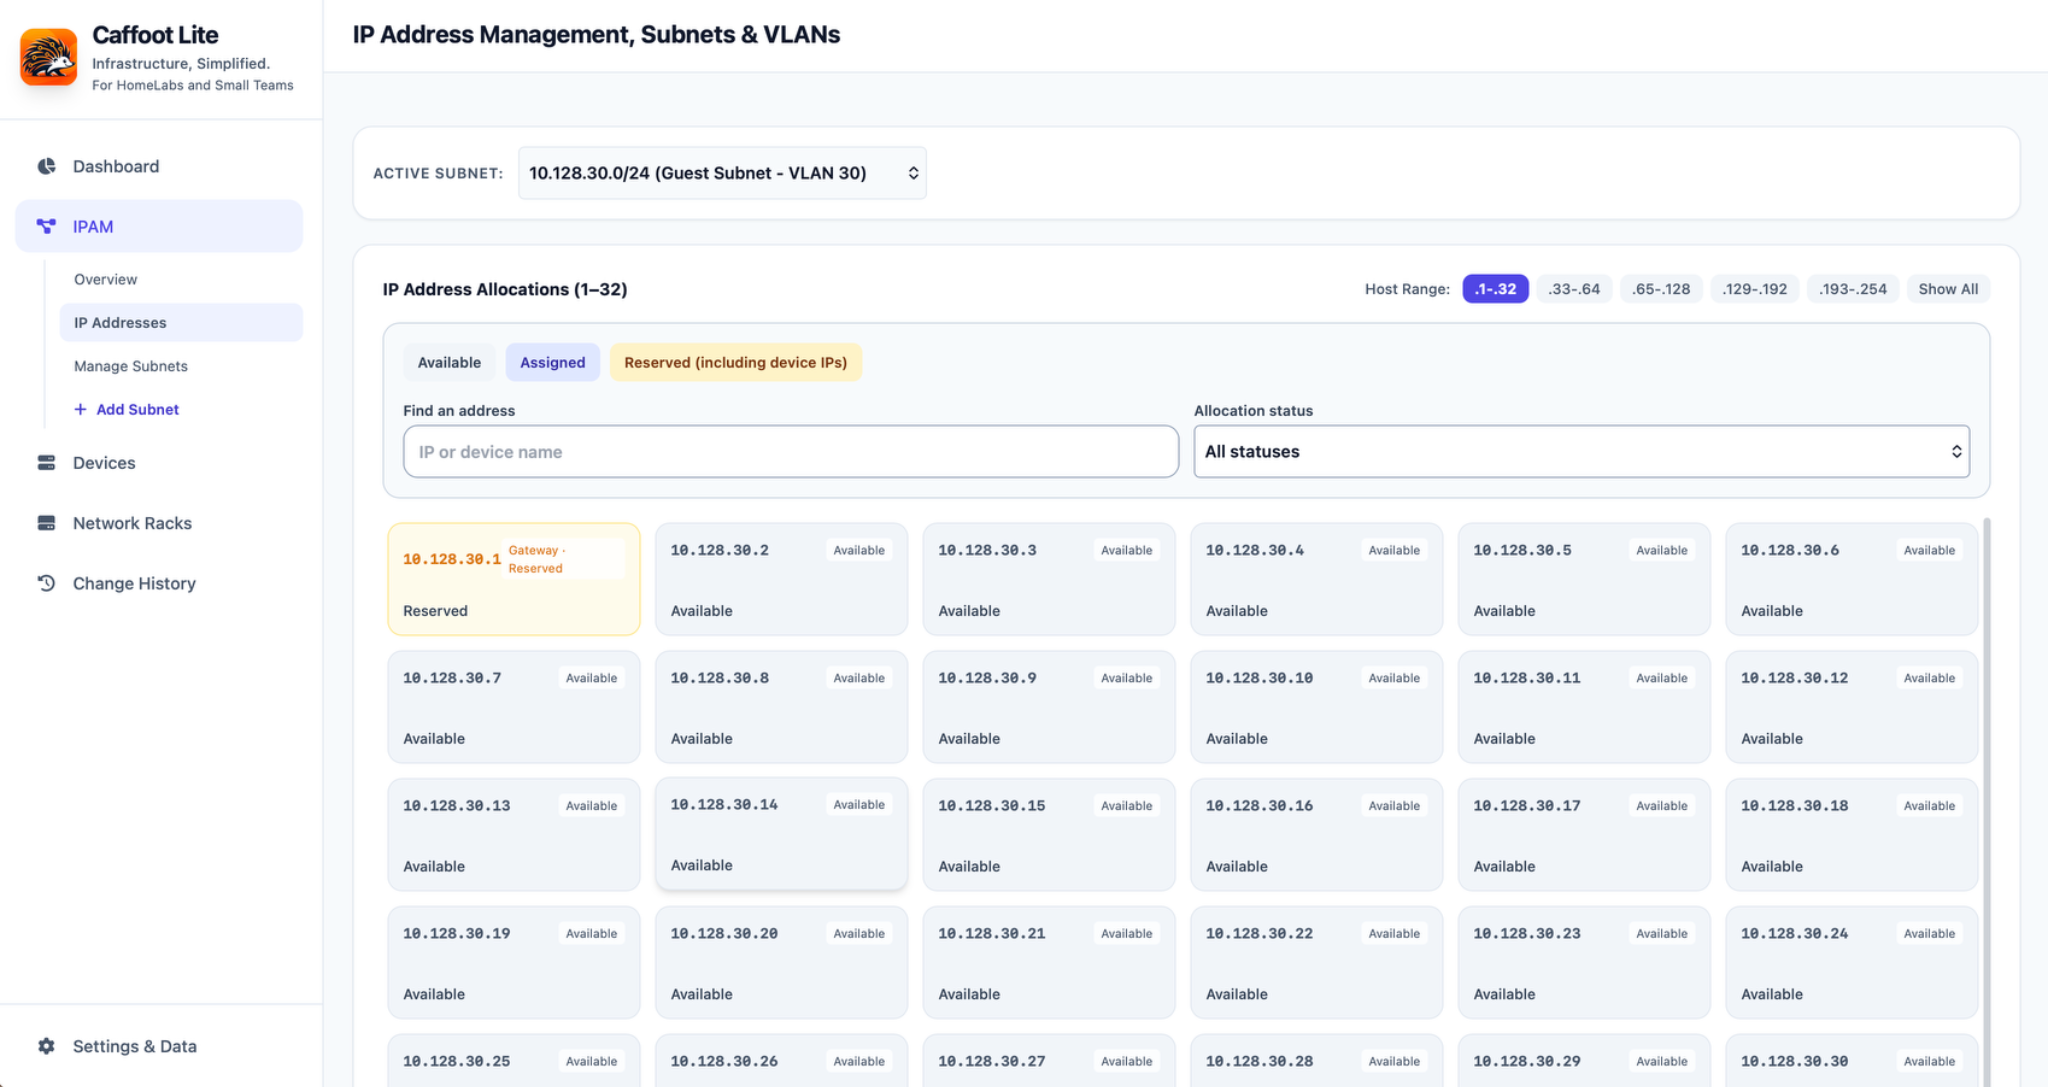Open Dashboard via its pie chart icon
Screen dimensions: 2048x1087
pyautogui.click(x=46, y=166)
